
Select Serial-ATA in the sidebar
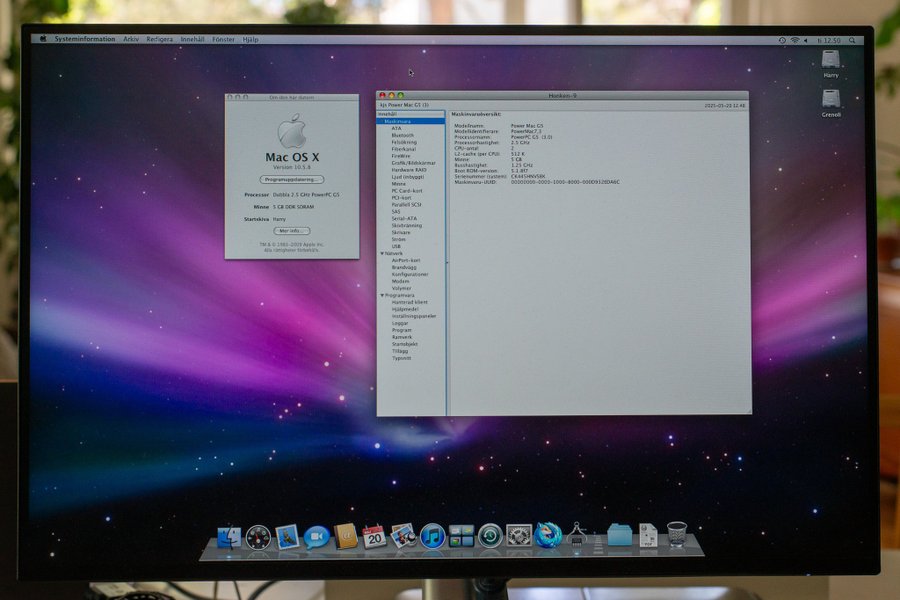404,219
